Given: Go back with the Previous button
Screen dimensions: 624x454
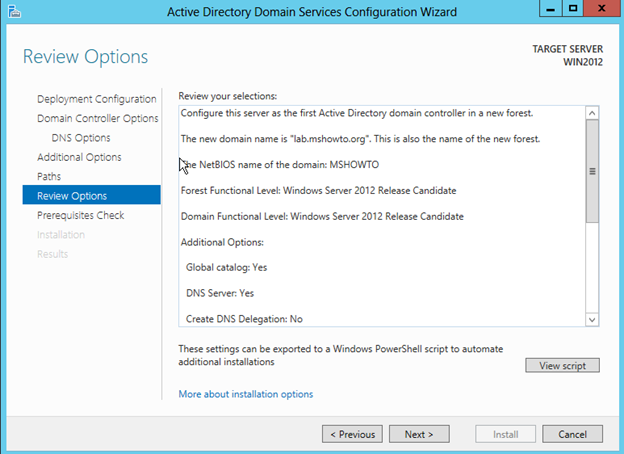Looking at the screenshot, I should tap(351, 434).
